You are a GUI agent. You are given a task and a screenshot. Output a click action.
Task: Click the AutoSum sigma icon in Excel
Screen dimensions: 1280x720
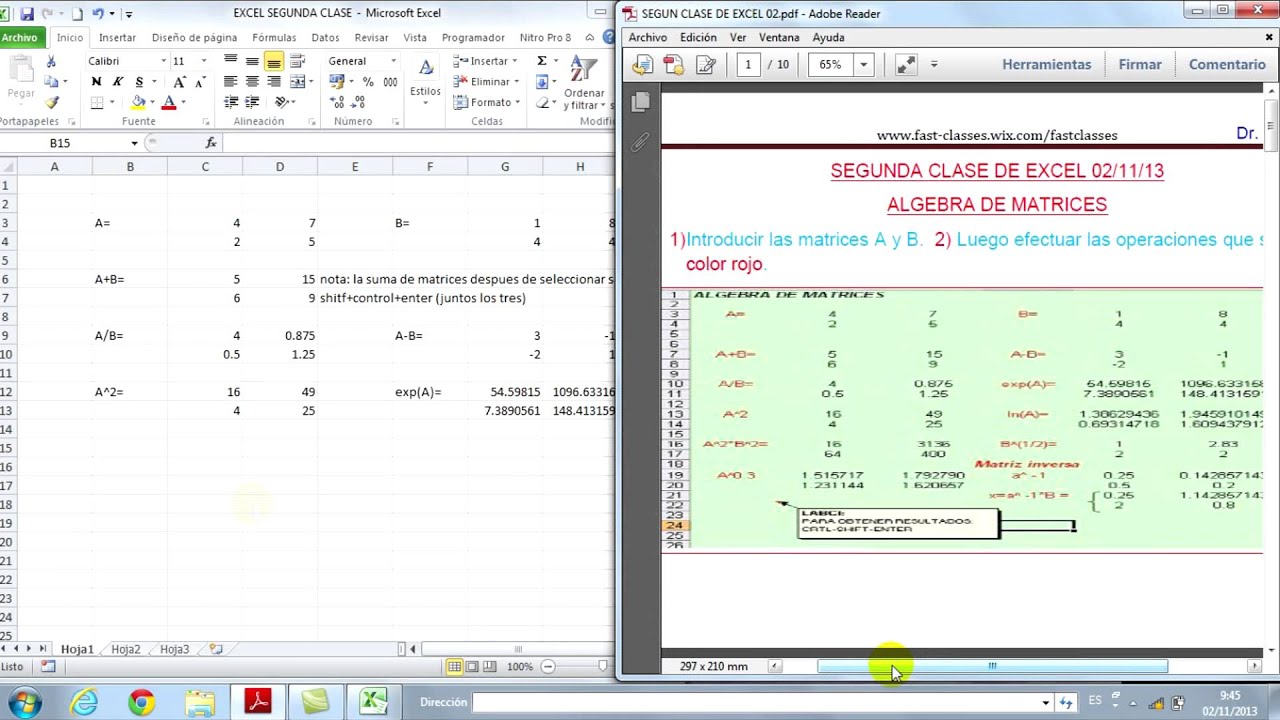coord(541,61)
